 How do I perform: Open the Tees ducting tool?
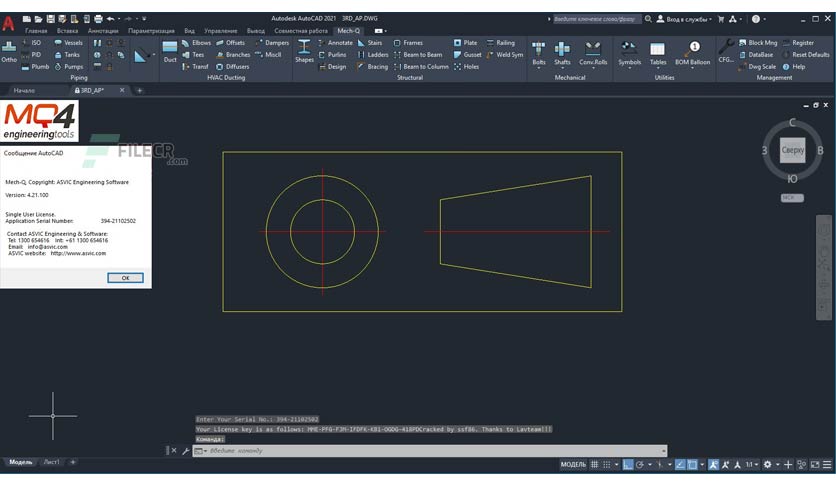(x=193, y=55)
